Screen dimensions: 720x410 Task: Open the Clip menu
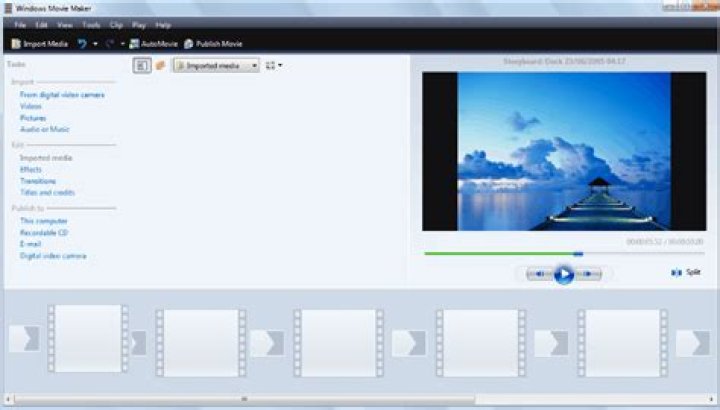click(117, 24)
